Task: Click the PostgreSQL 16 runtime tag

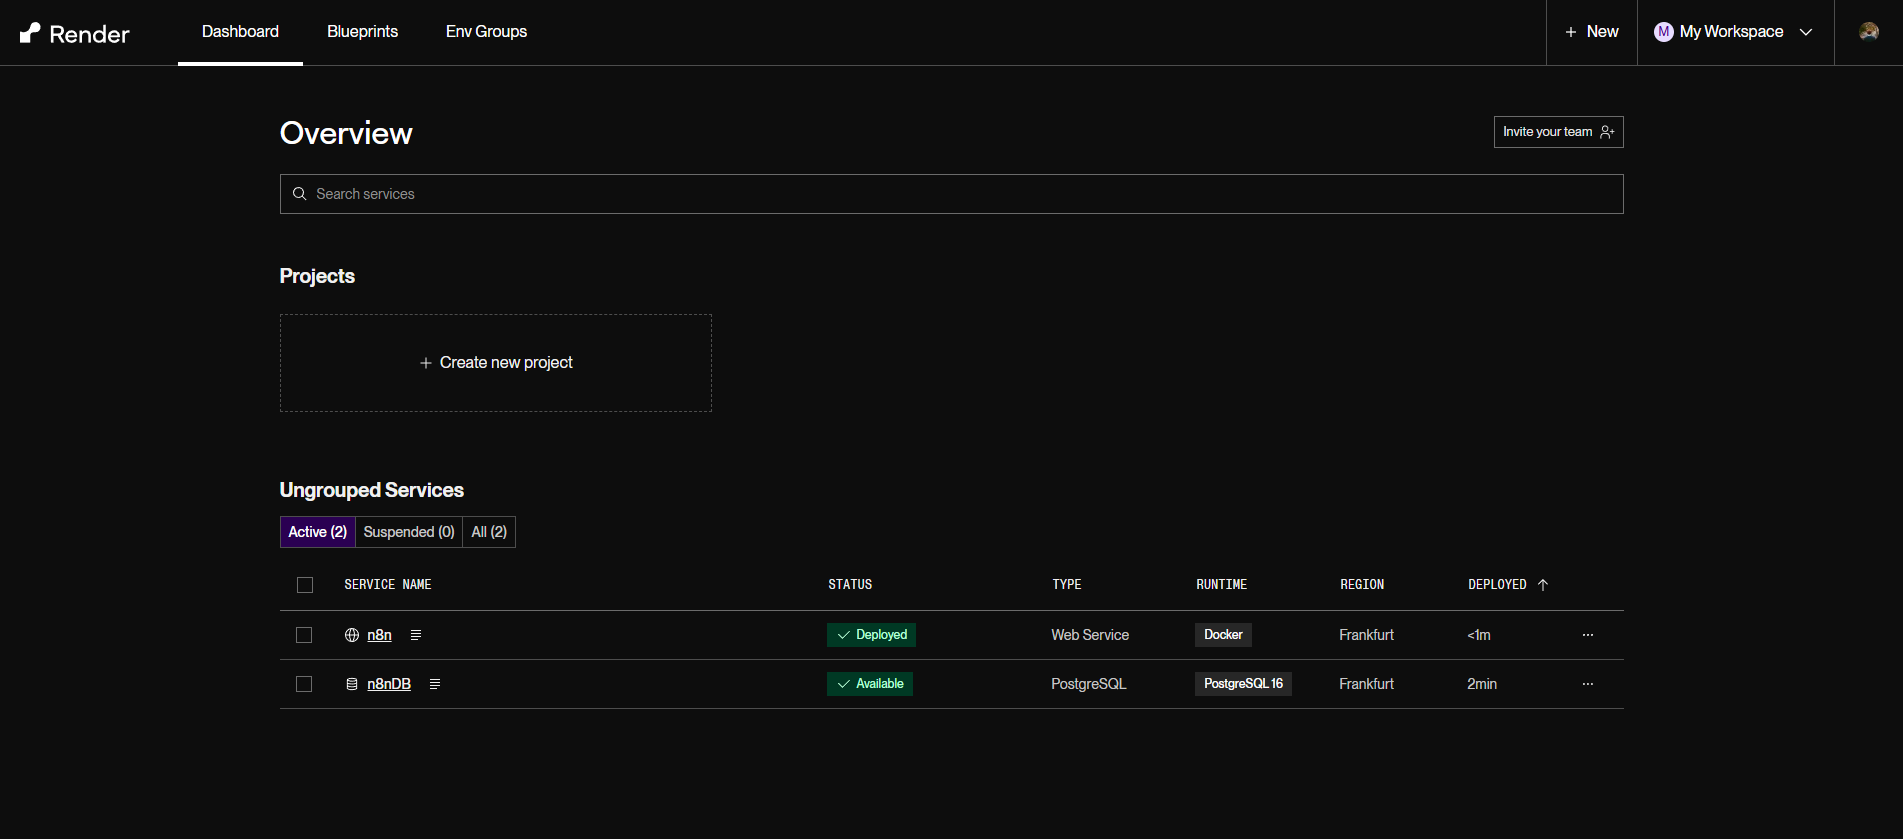Action: pos(1243,684)
